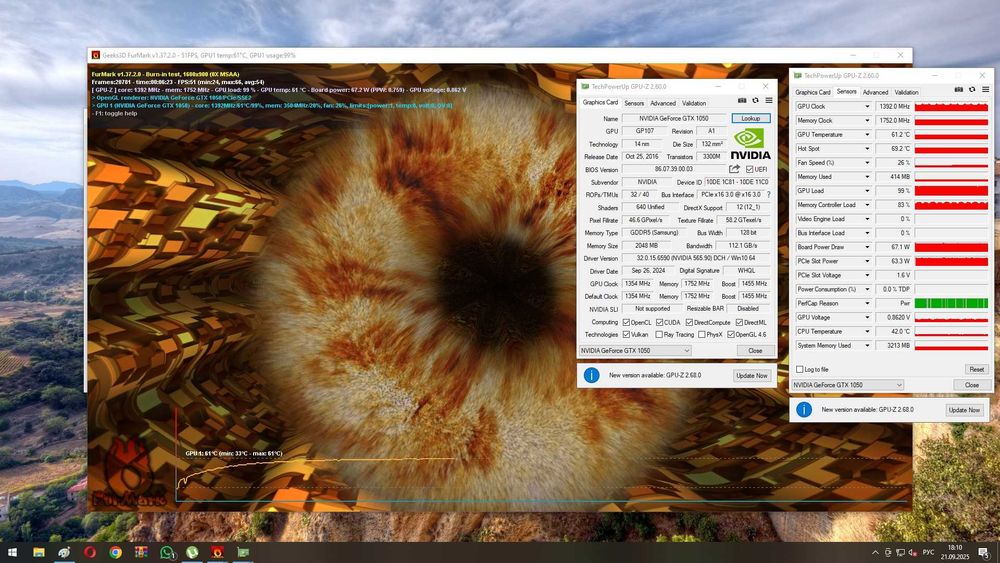Open the Fan Speed (%) sensor dropdown
Image resolution: width=1000 pixels, height=563 pixels.
point(867,163)
